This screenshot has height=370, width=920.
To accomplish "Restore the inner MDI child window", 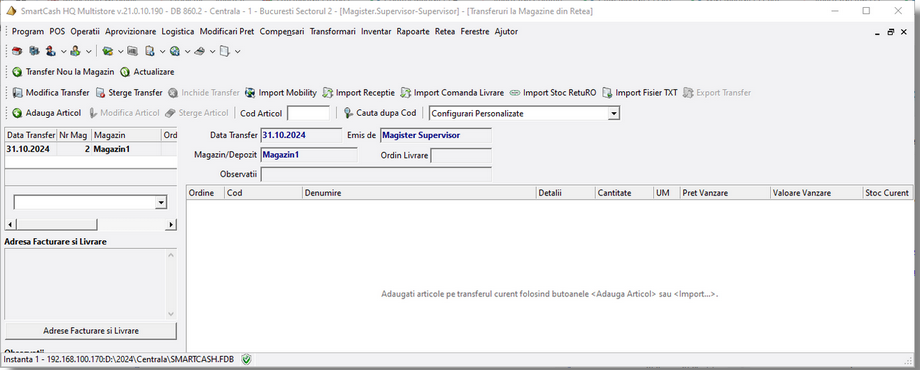I will 891,32.
